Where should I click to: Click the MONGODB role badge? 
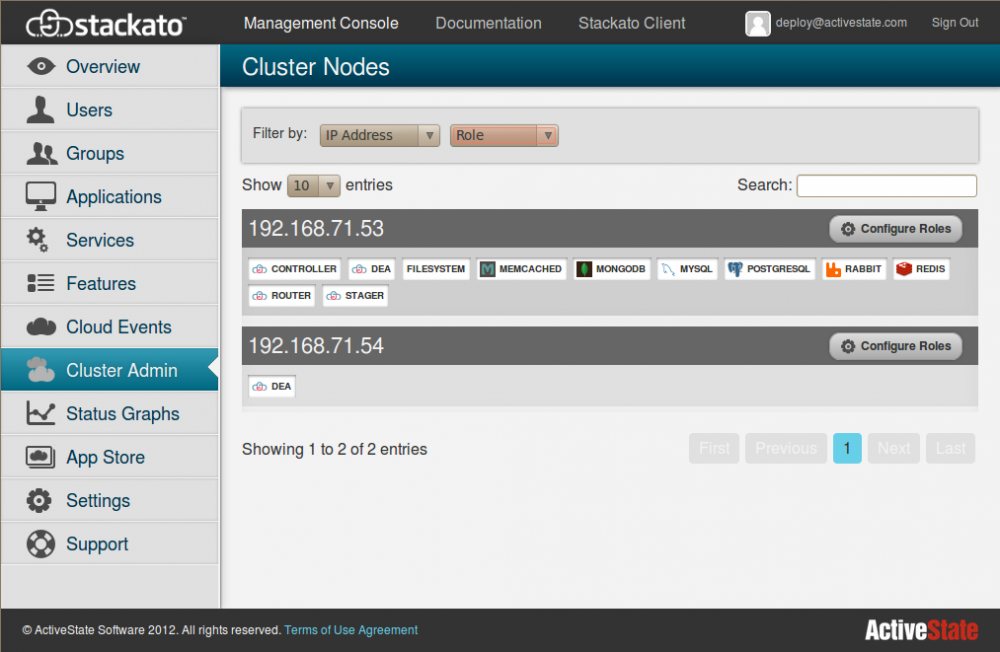[x=612, y=269]
